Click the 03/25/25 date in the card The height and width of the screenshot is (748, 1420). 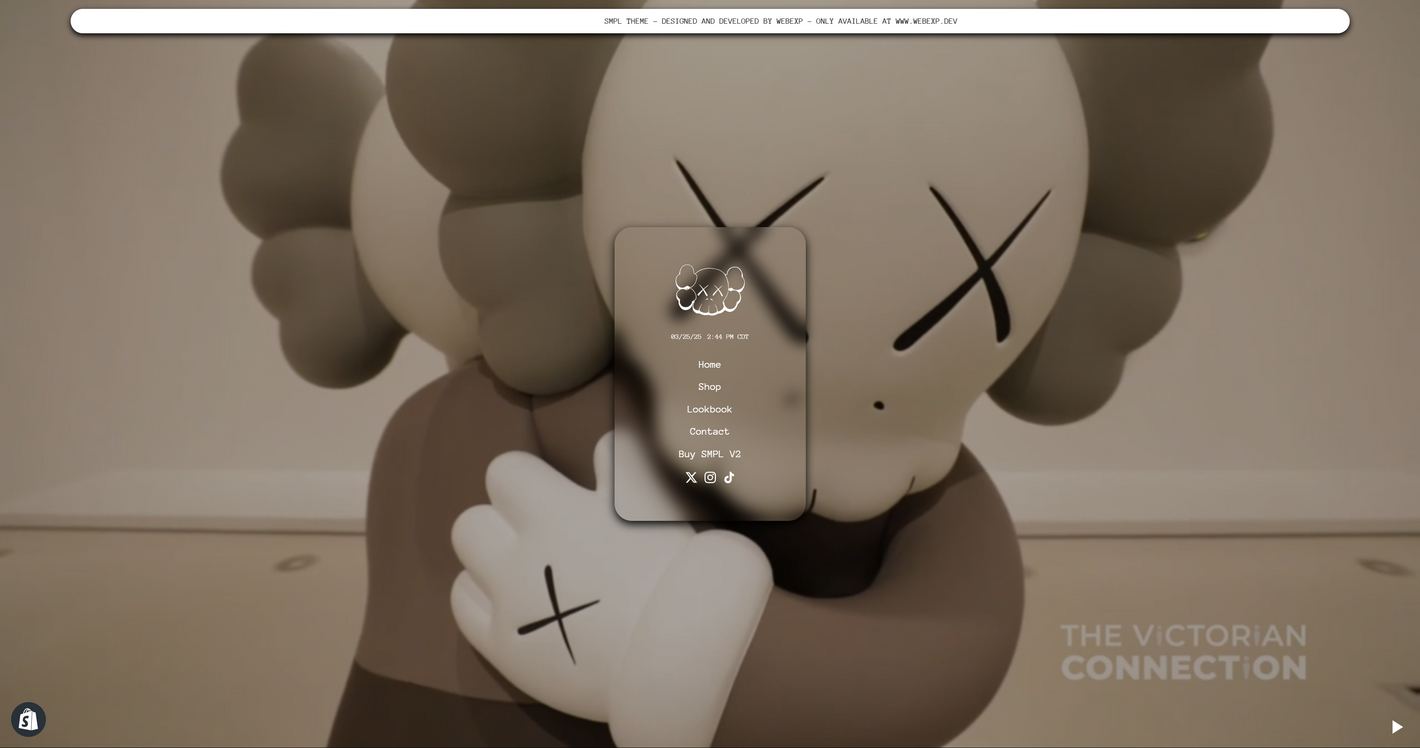686,337
